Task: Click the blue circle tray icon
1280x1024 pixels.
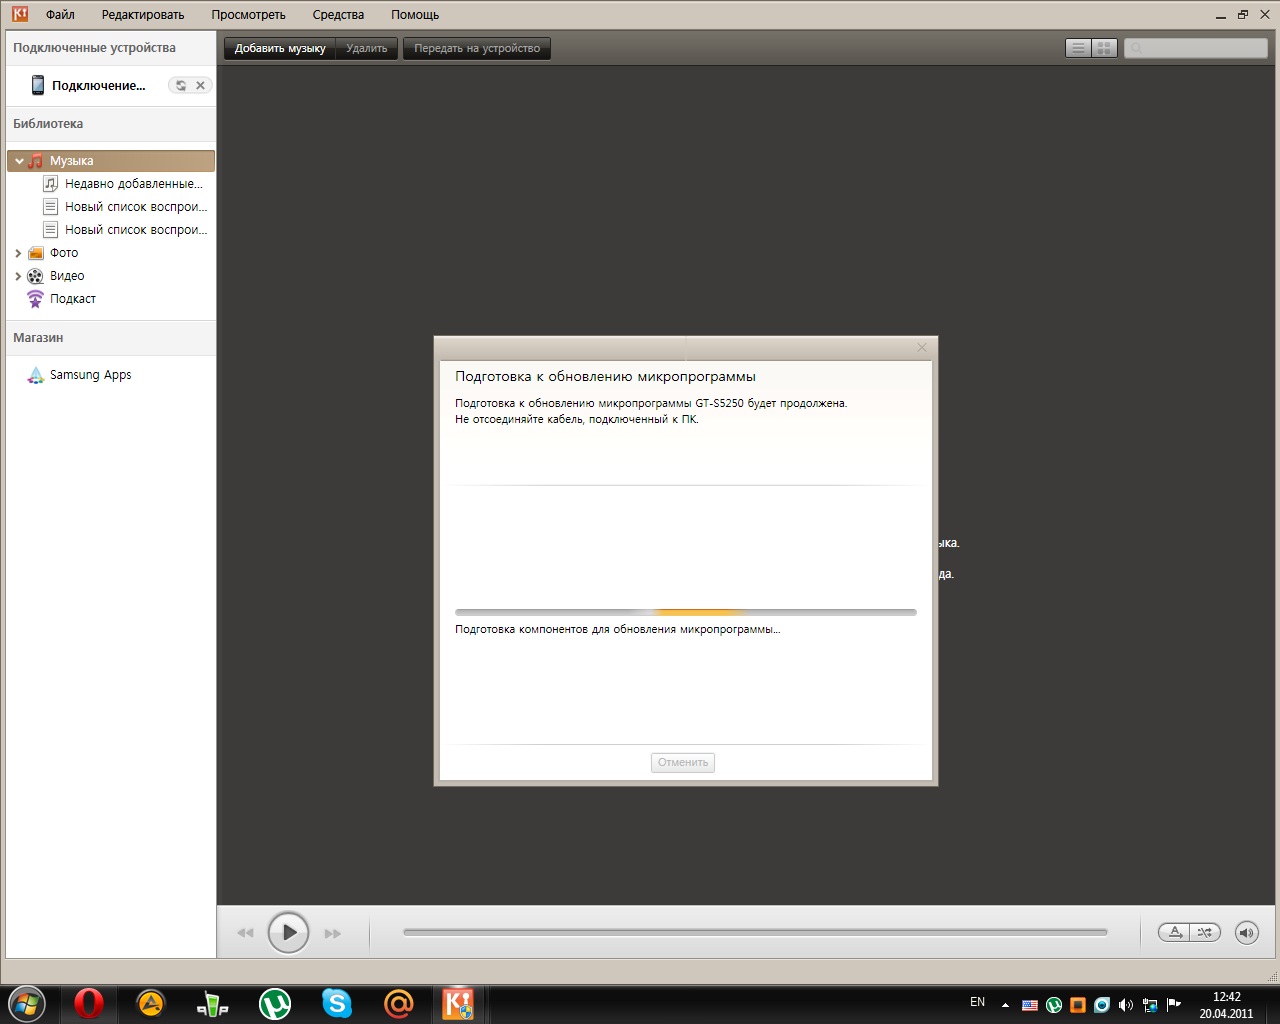Action: point(1102,1005)
